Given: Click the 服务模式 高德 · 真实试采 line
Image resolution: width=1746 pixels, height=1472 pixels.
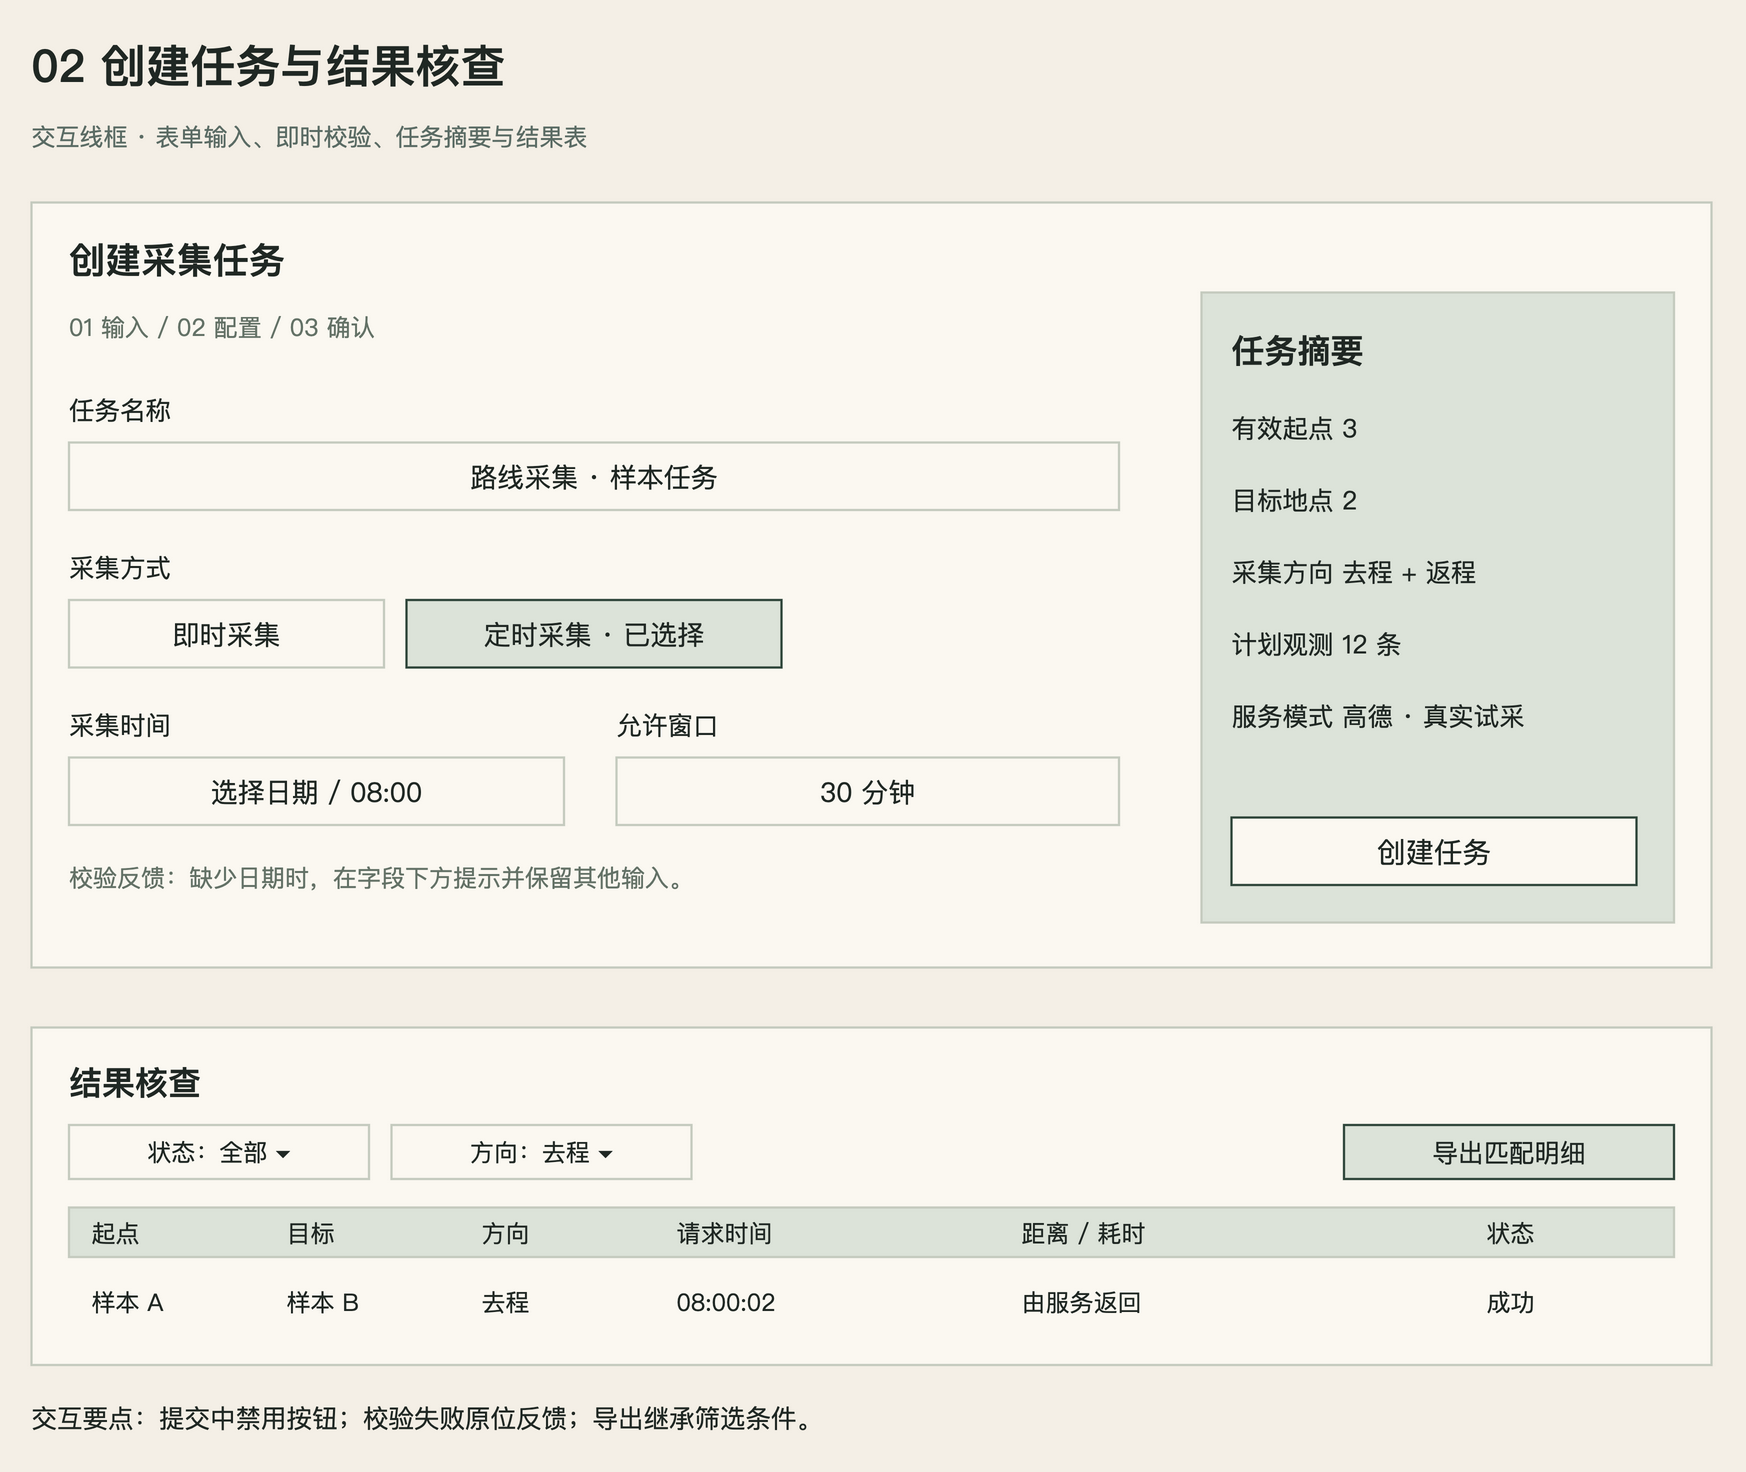Looking at the screenshot, I should (x=1378, y=716).
